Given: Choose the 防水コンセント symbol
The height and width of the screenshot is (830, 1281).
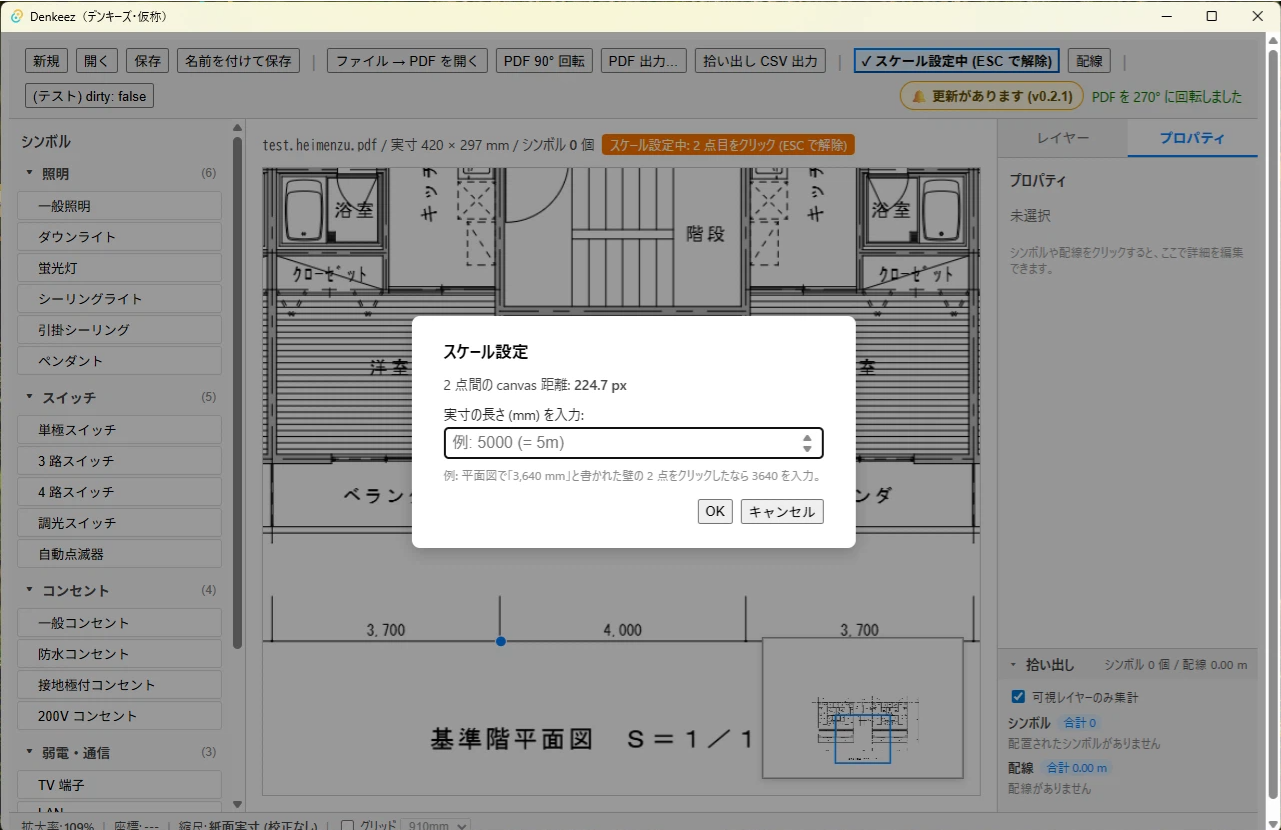Looking at the screenshot, I should coord(119,654).
